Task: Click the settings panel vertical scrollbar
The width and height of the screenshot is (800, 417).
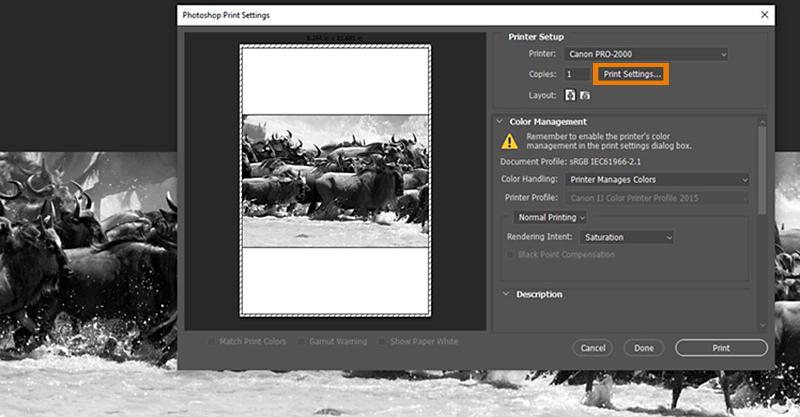Action: tap(762, 170)
